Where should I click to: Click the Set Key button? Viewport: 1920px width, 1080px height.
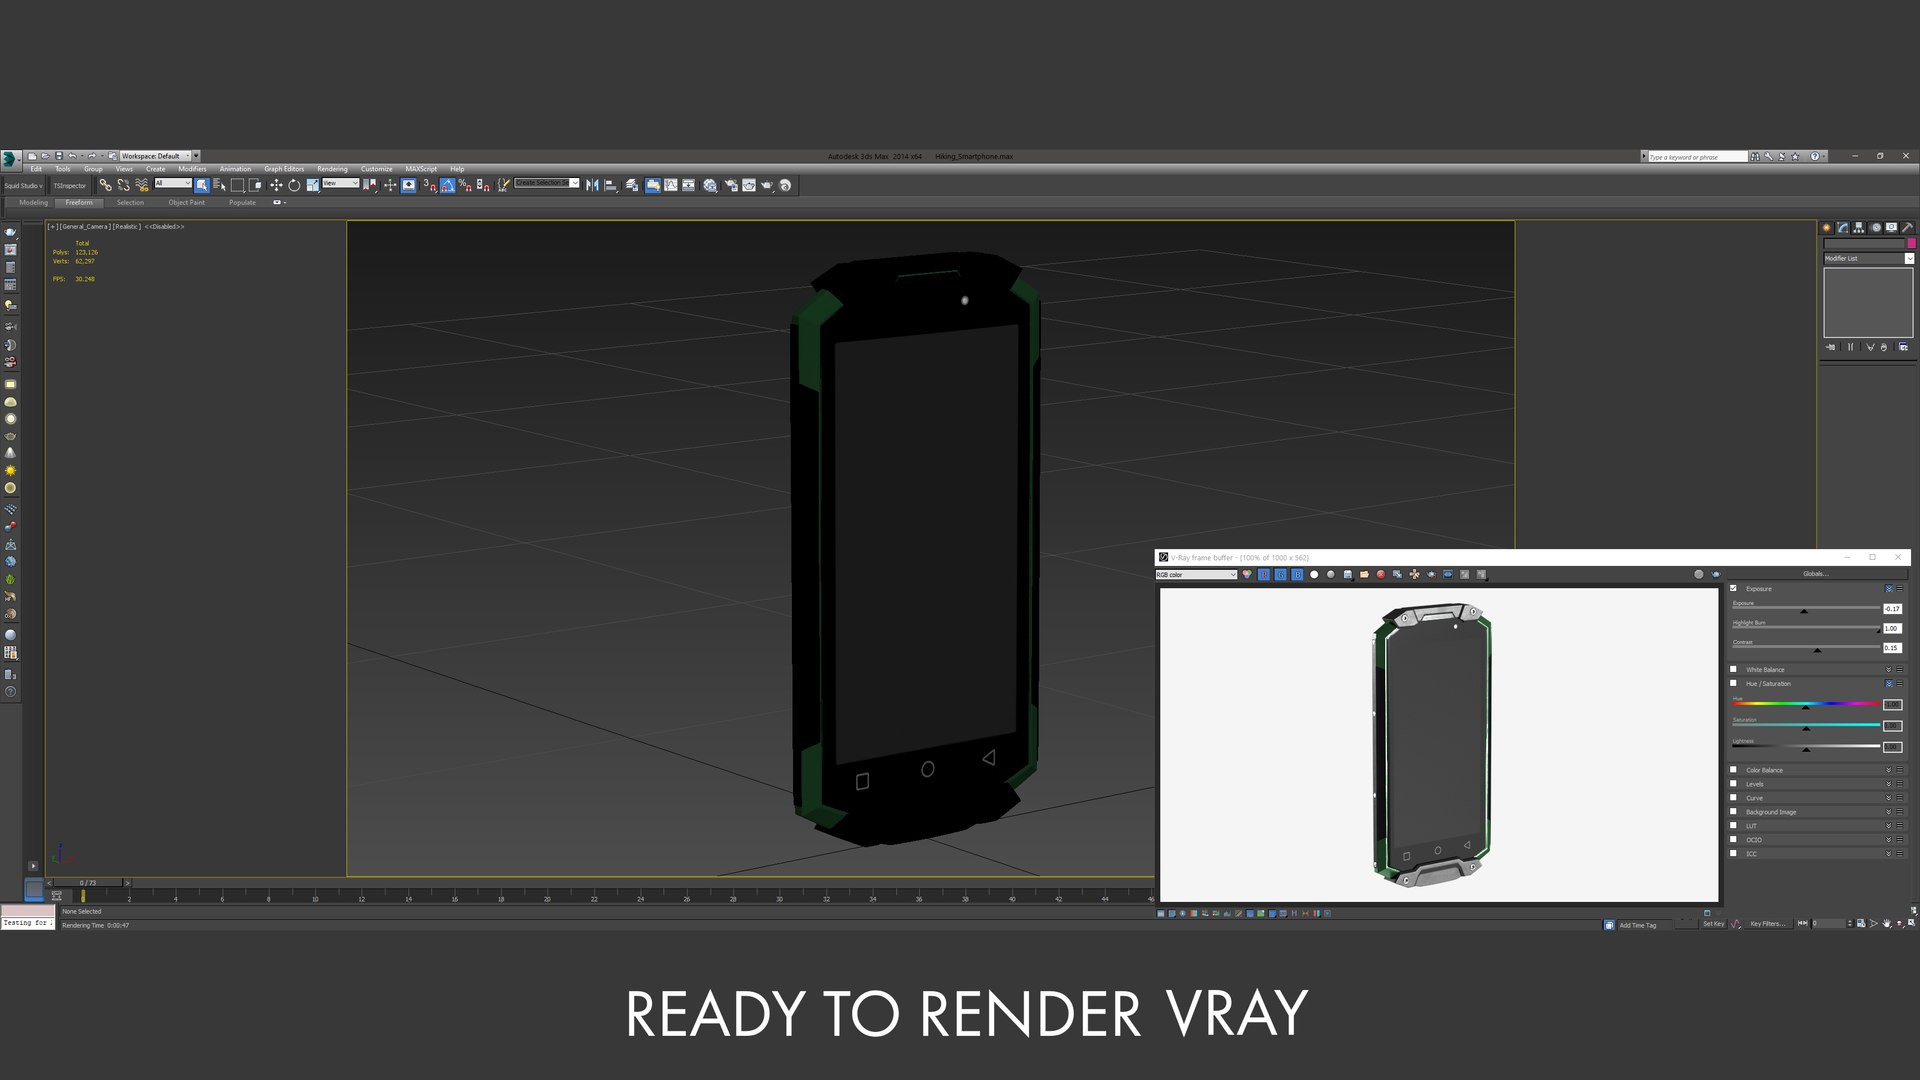(x=1714, y=924)
